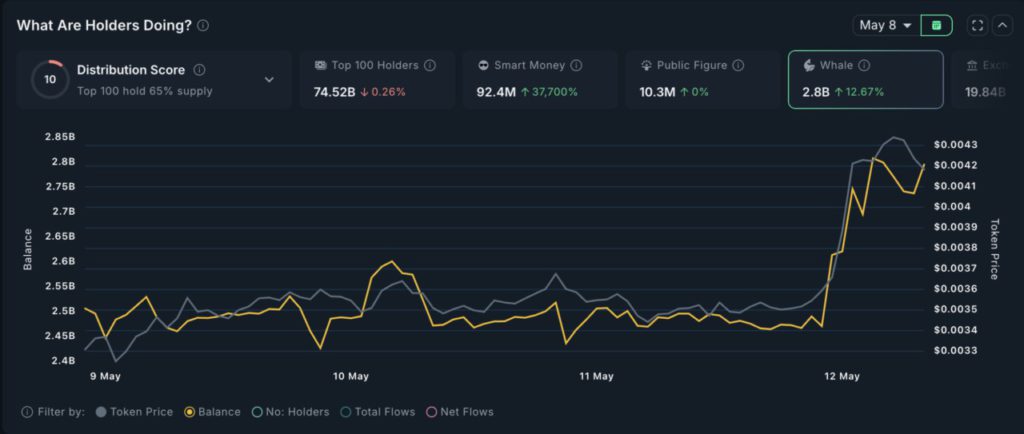Select the Whale tab

pyautogui.click(x=865, y=79)
